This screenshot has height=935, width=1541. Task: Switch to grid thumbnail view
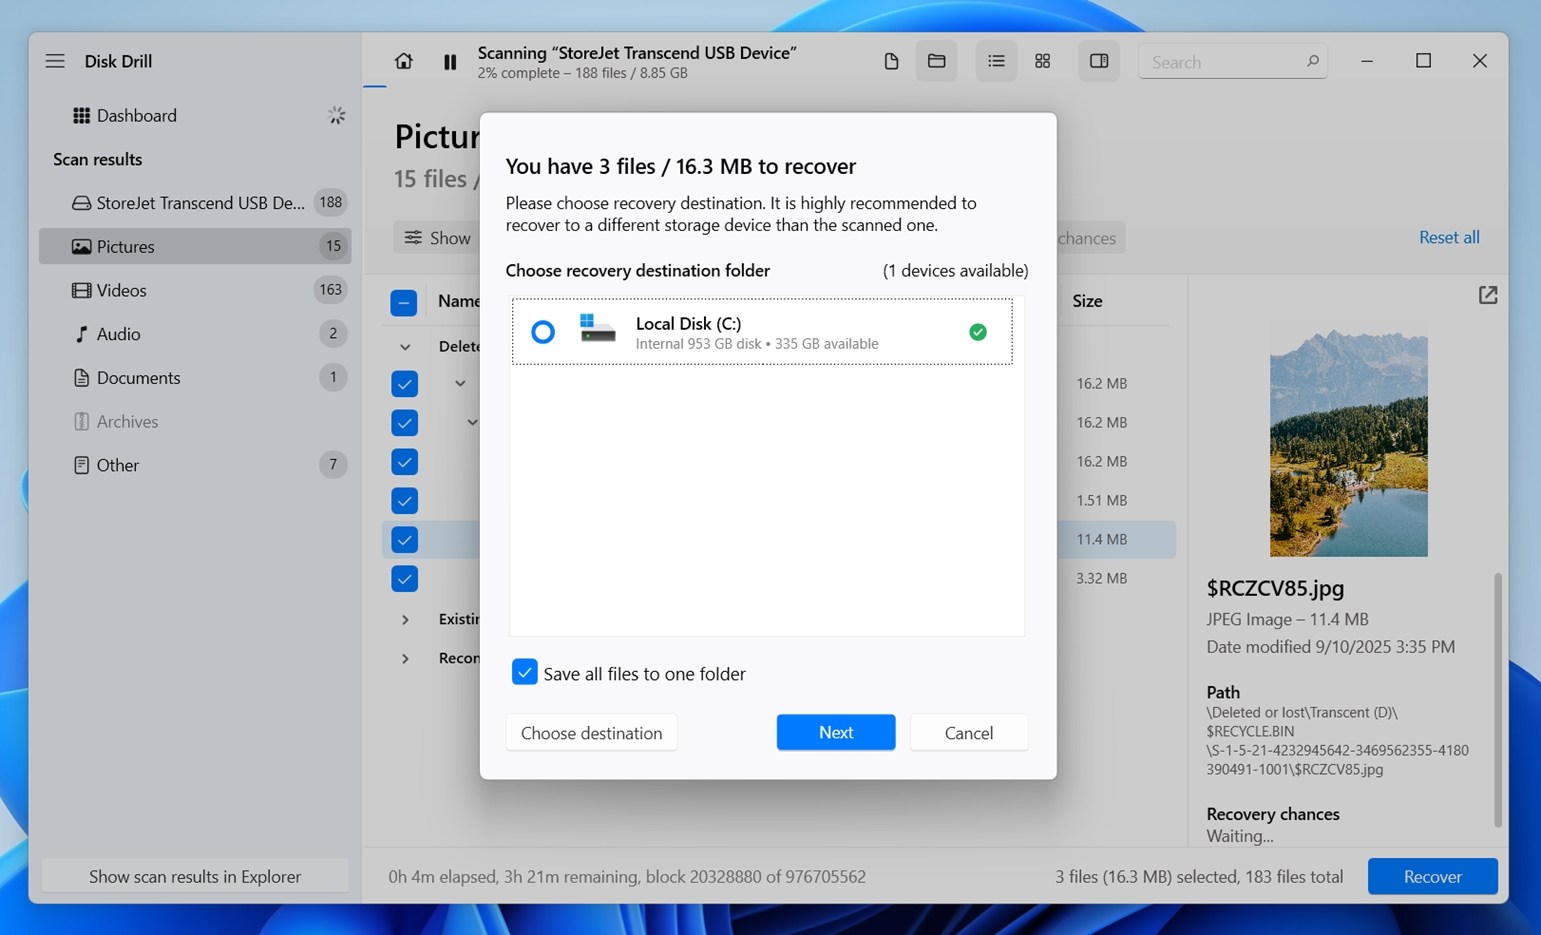(1042, 62)
